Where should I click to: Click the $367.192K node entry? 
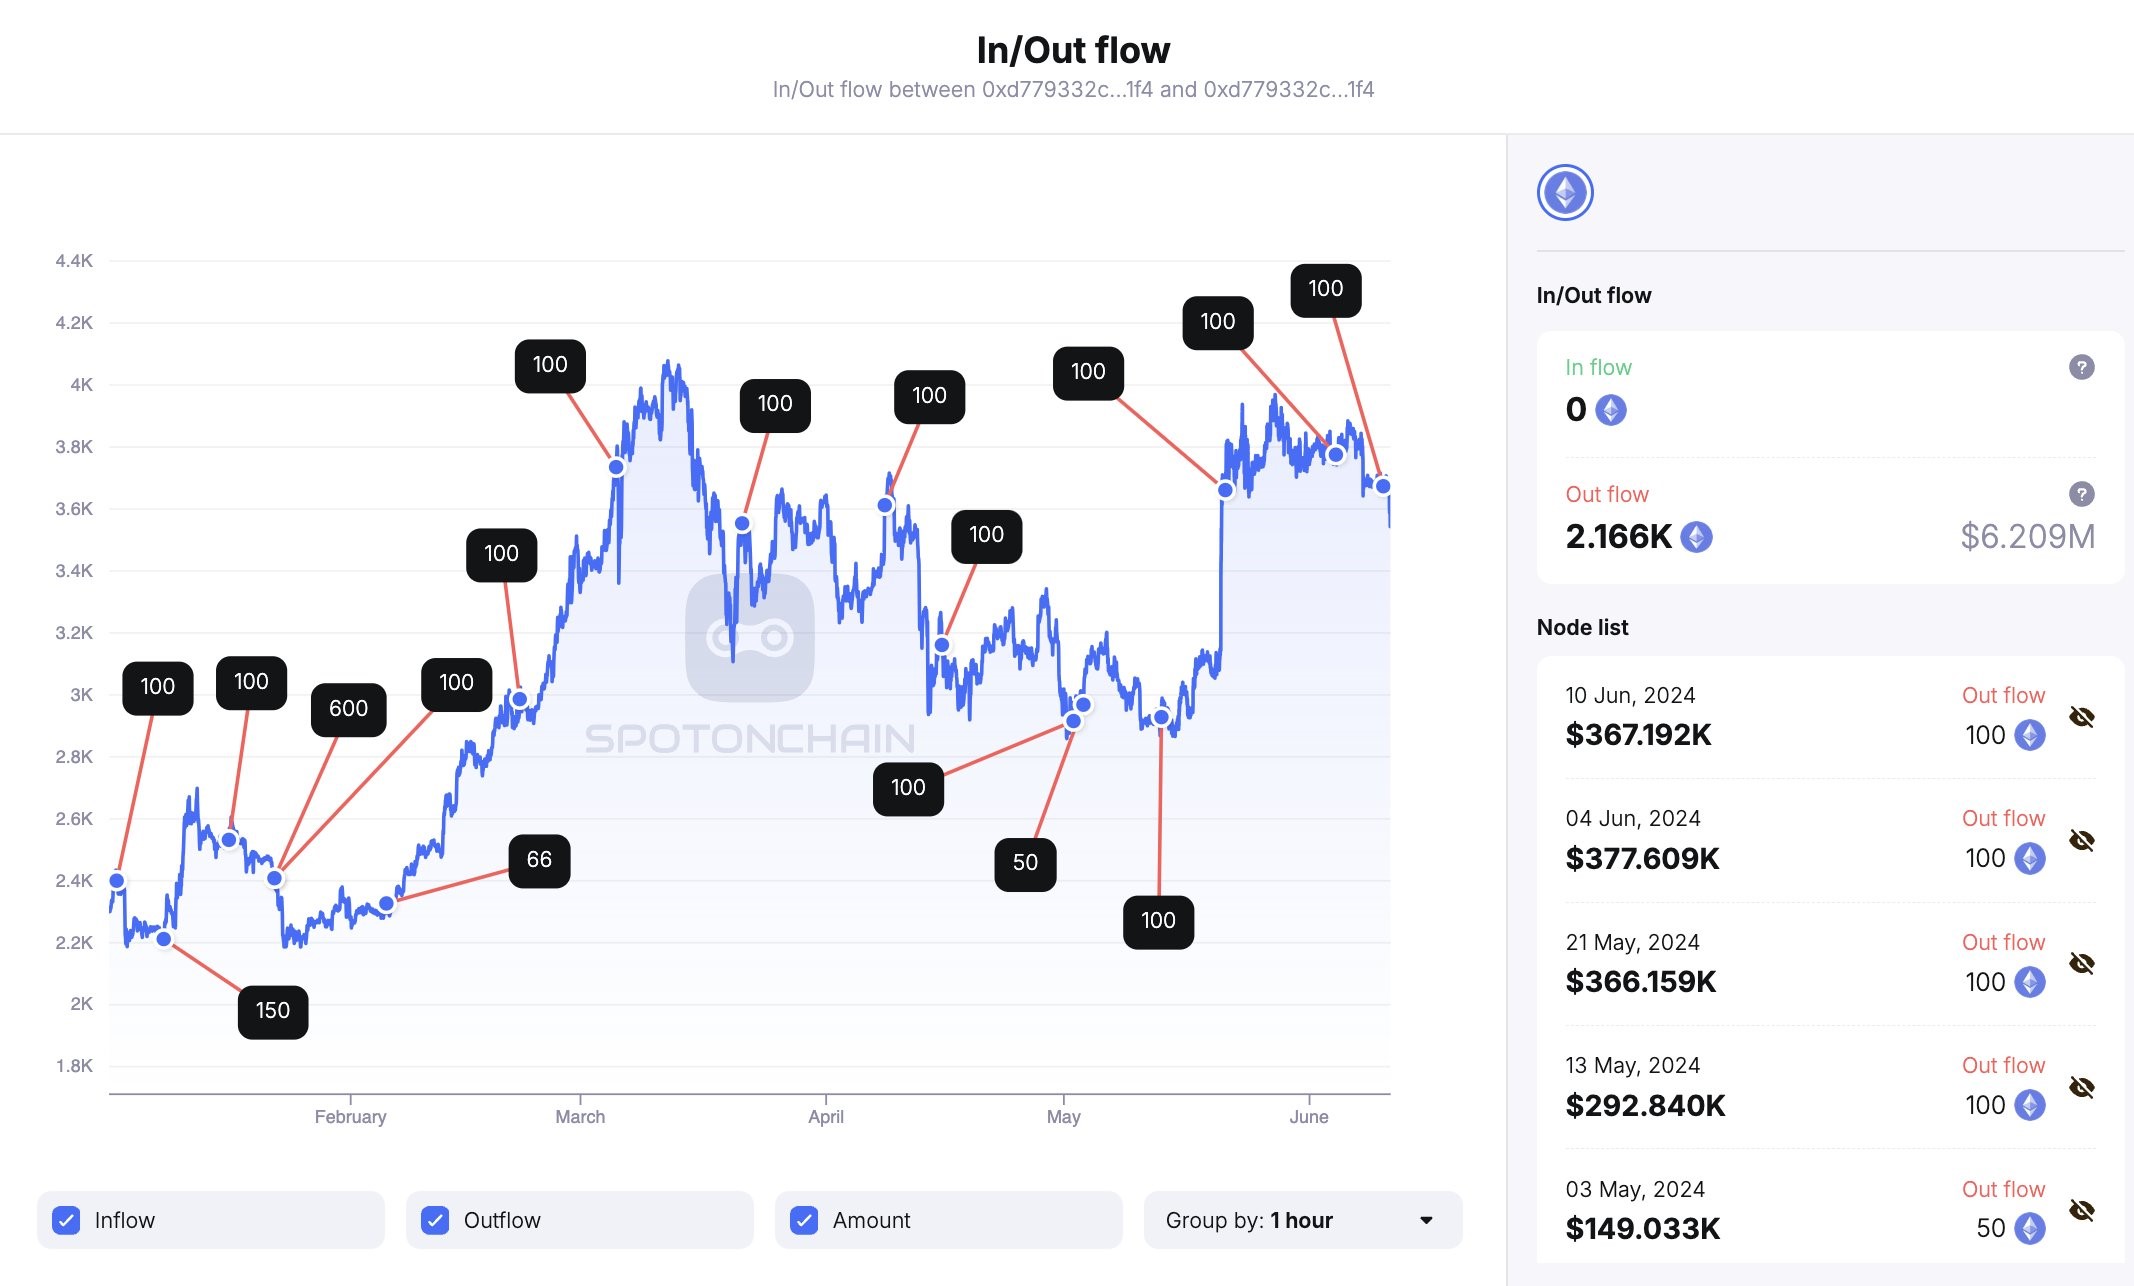click(x=1638, y=735)
